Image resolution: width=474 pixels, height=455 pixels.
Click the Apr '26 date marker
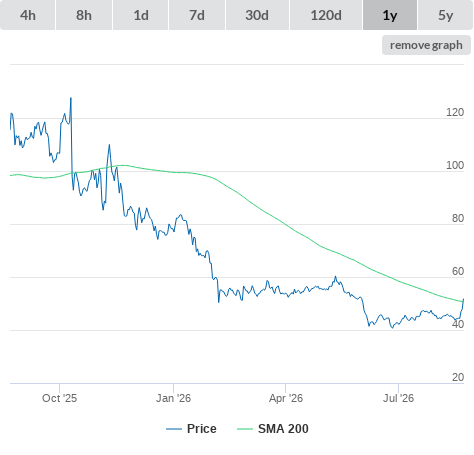(x=286, y=398)
